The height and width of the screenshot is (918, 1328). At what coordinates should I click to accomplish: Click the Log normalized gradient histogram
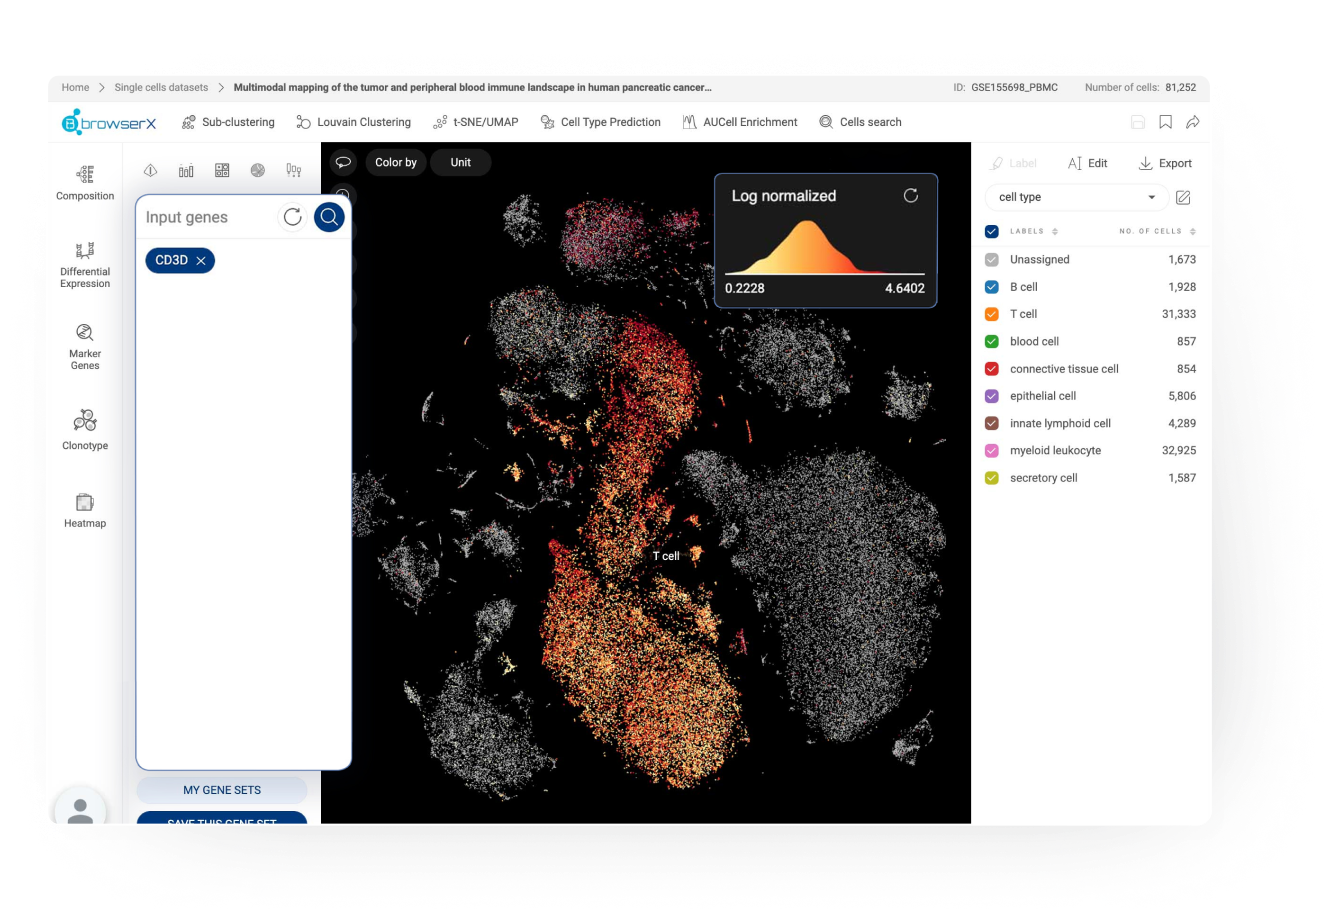(824, 248)
